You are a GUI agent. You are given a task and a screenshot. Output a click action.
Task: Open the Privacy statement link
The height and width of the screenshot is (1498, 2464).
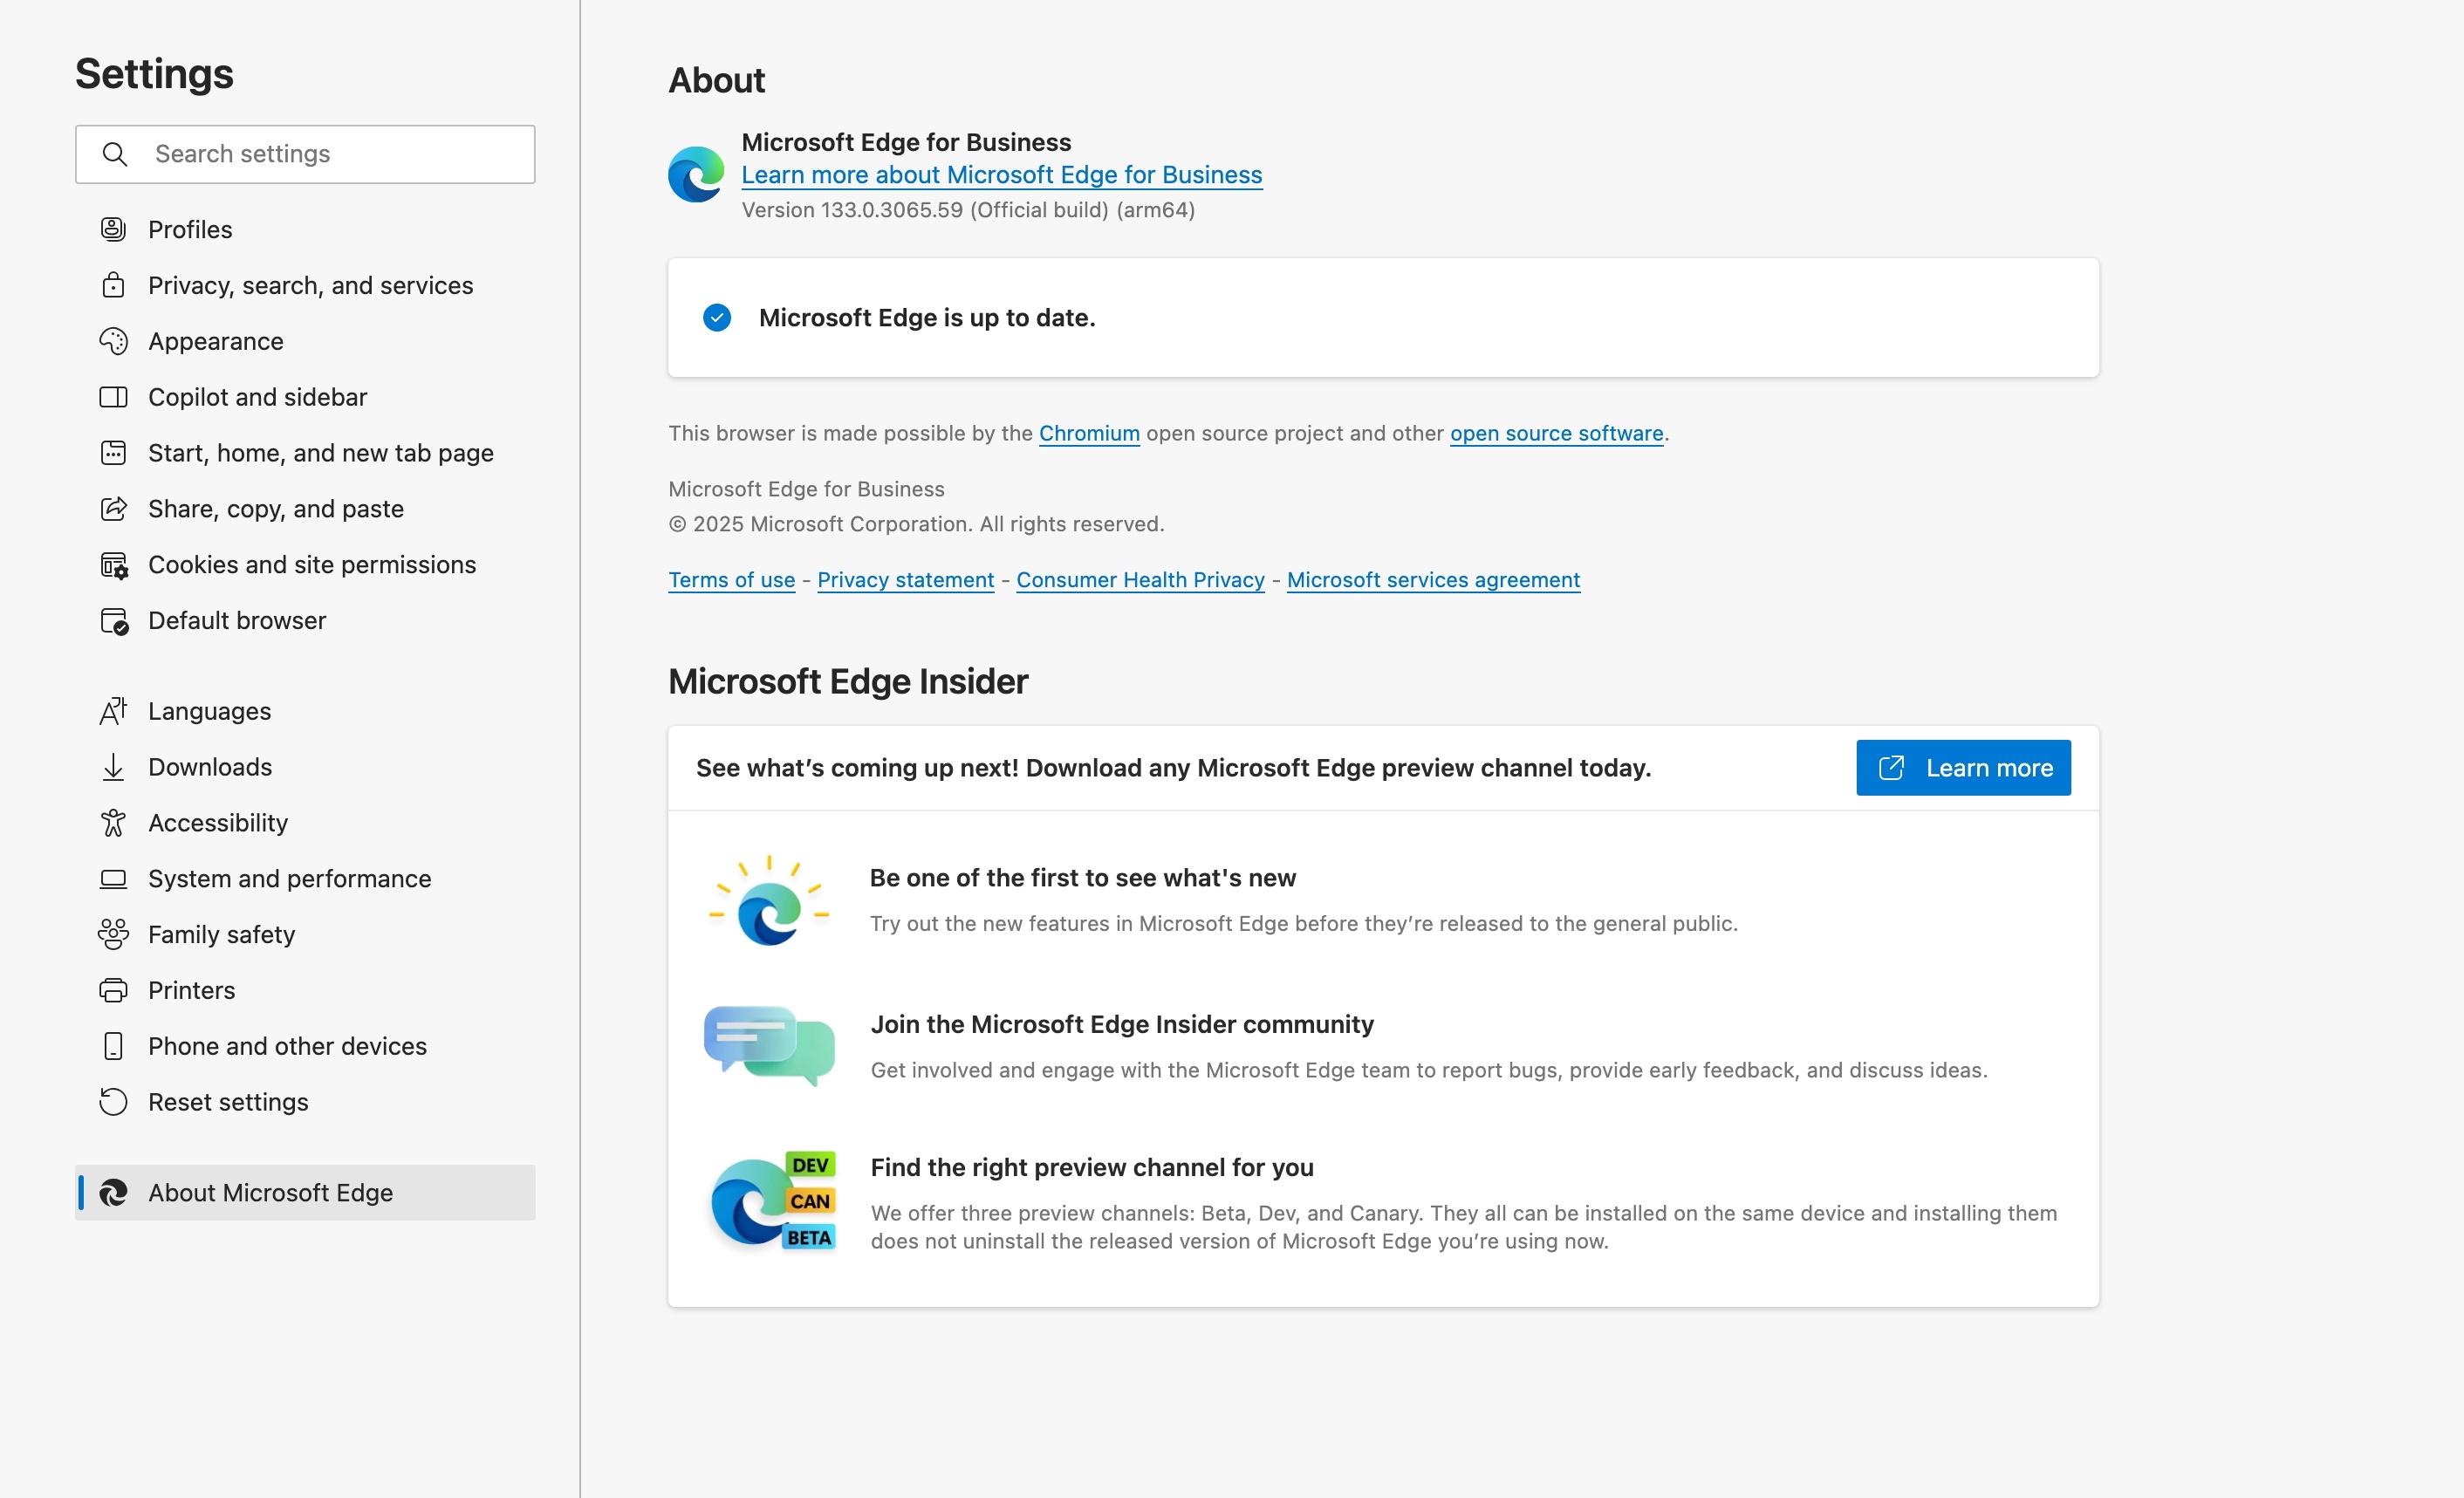905,580
